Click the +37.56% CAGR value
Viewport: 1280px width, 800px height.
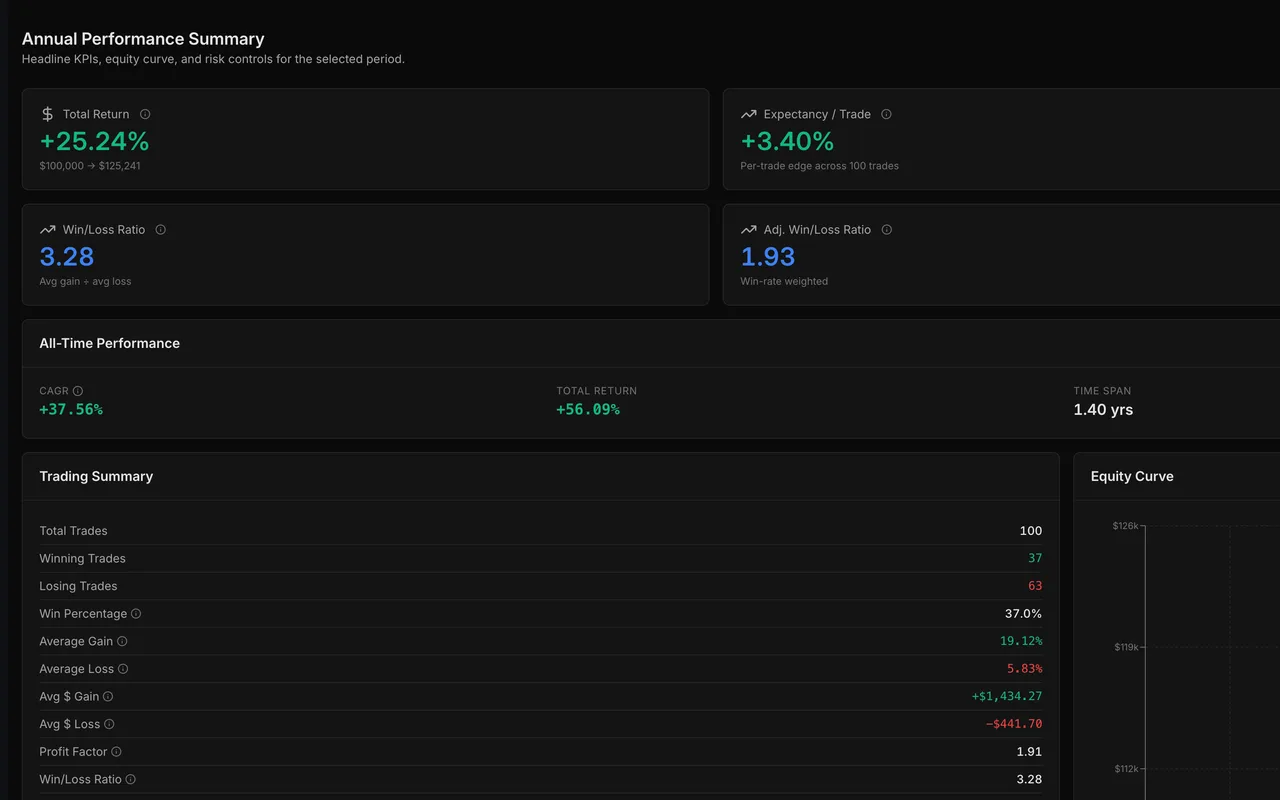click(x=71, y=410)
